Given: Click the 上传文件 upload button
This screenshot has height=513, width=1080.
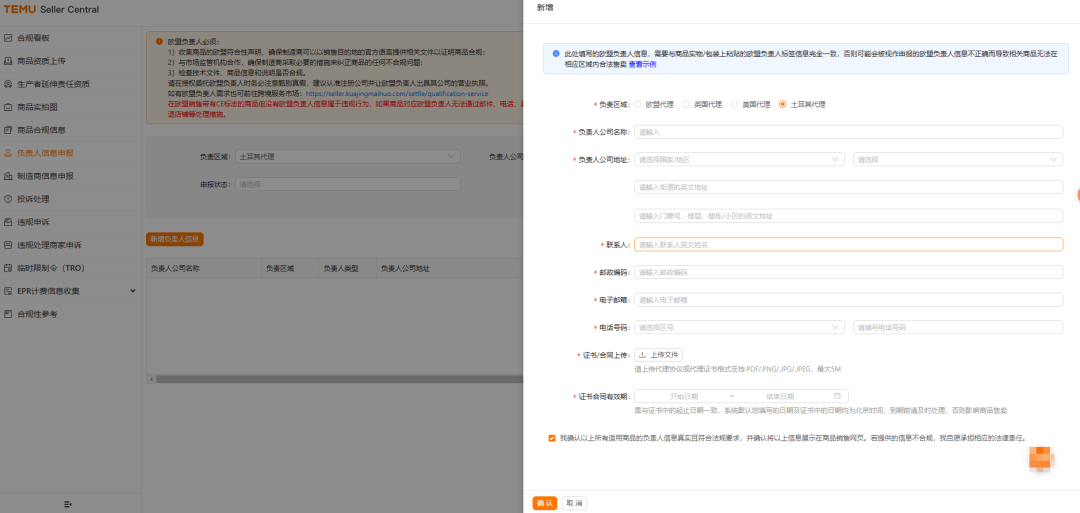Looking at the screenshot, I should click(659, 355).
